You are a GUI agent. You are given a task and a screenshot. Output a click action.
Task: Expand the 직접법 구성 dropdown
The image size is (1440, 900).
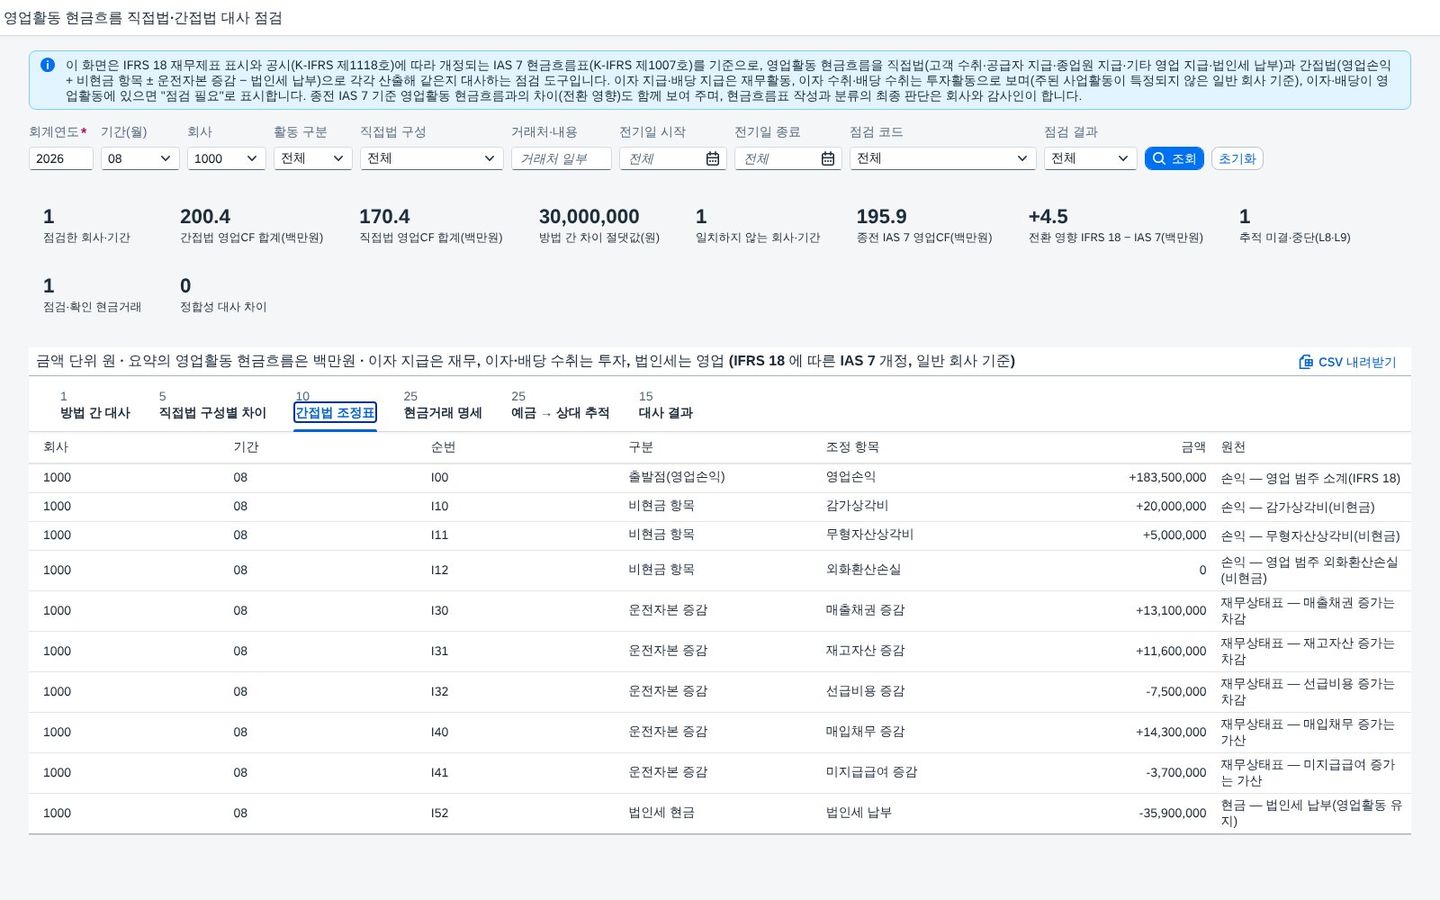[x=431, y=159]
